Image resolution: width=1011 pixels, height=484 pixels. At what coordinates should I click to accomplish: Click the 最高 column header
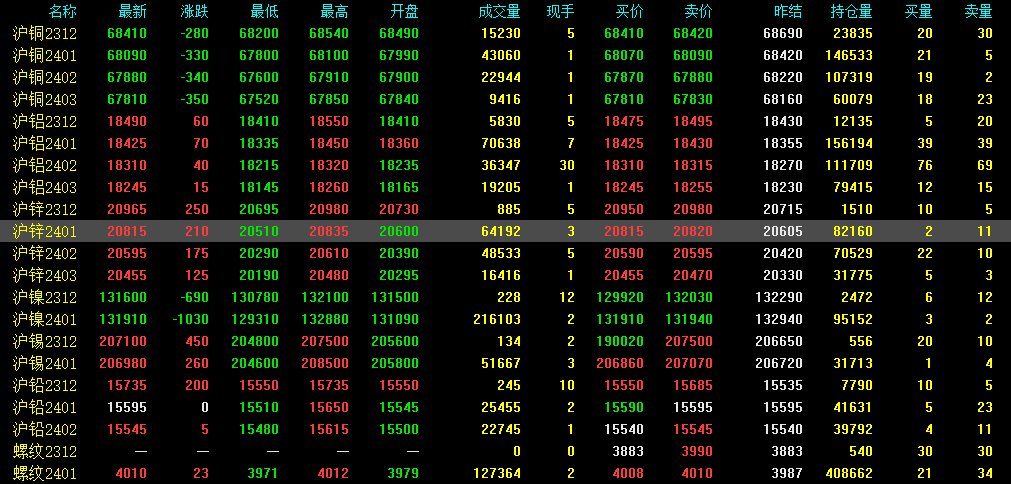pyautogui.click(x=335, y=11)
